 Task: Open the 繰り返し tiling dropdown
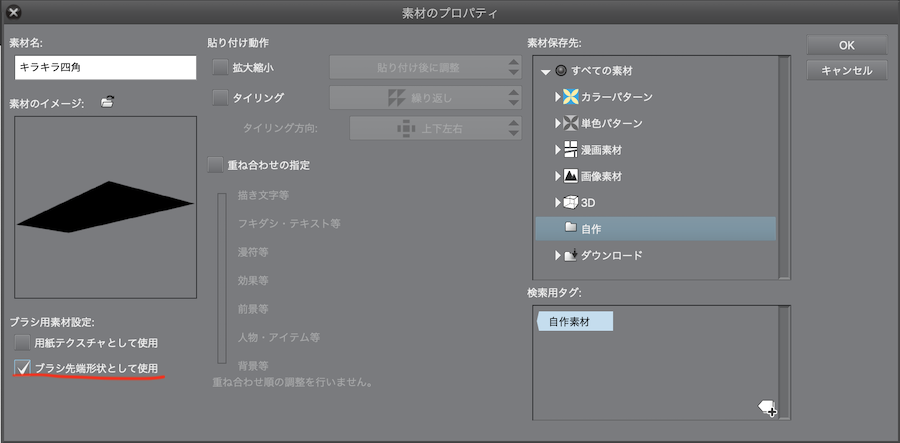[x=425, y=98]
